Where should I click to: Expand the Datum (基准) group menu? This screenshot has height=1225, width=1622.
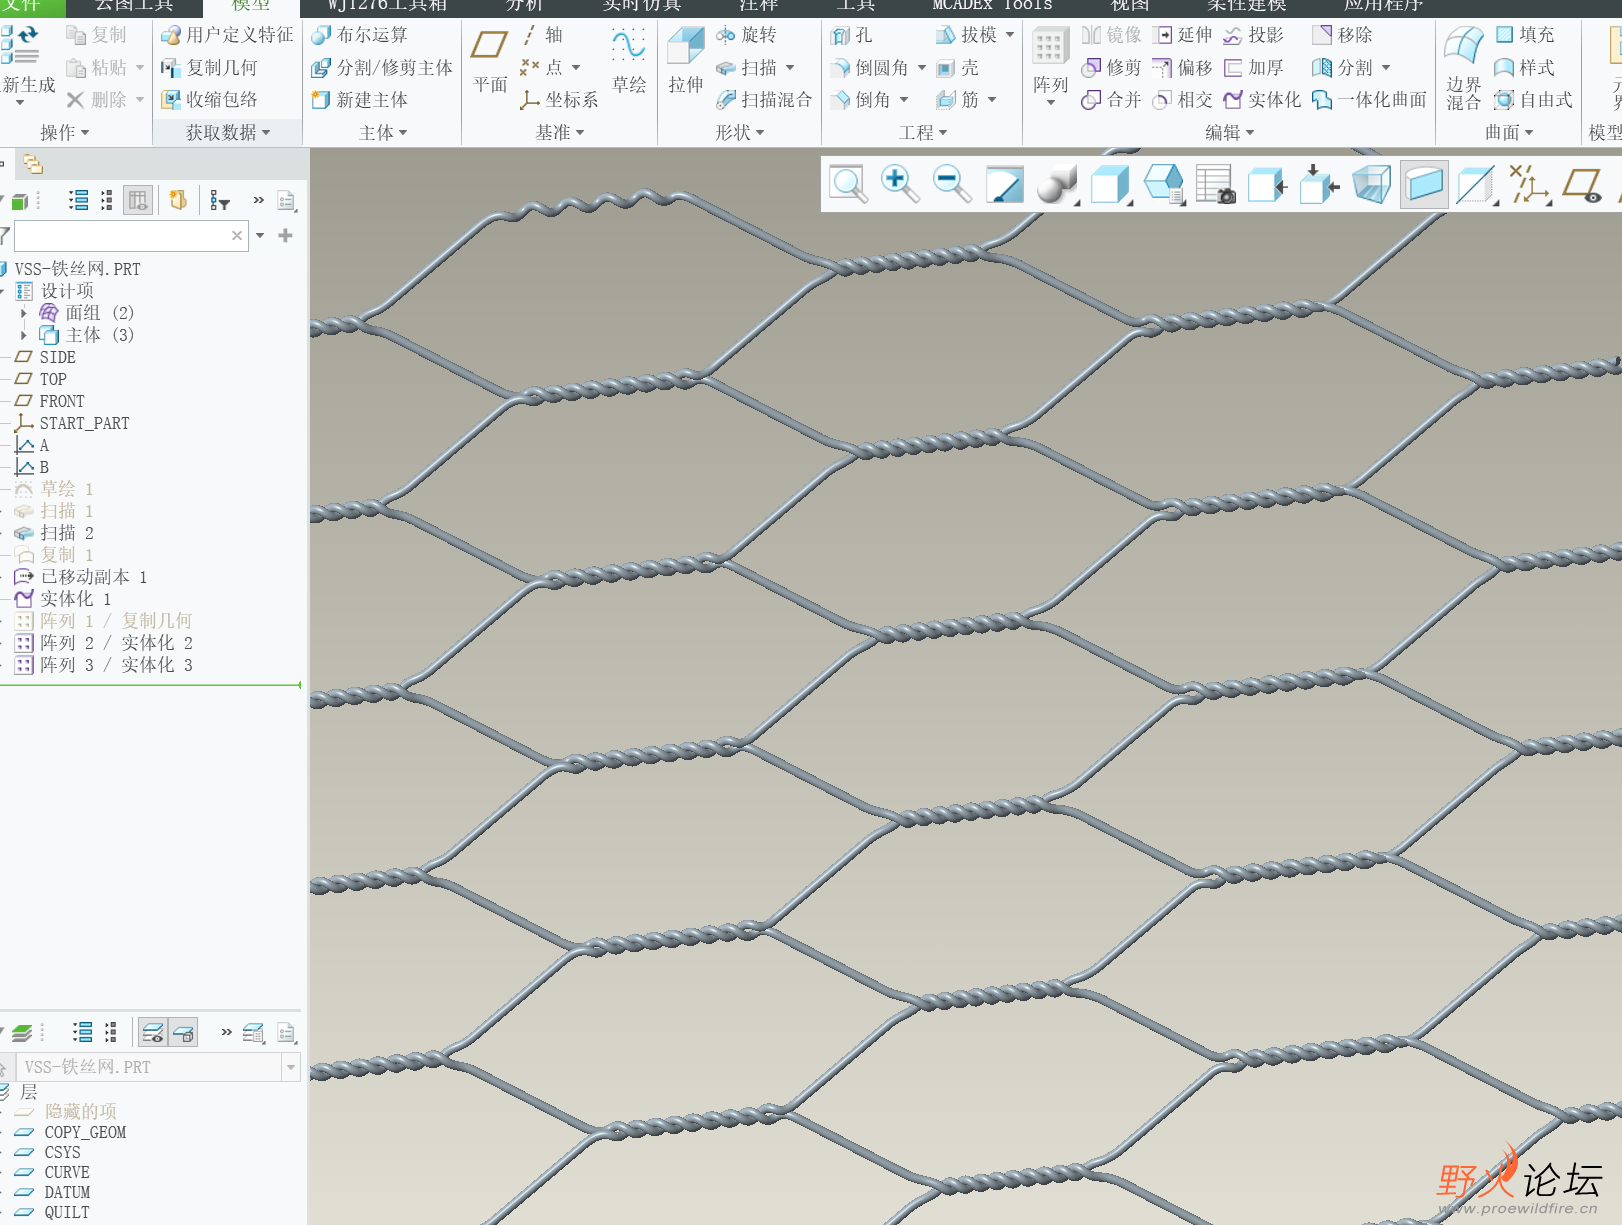[560, 132]
